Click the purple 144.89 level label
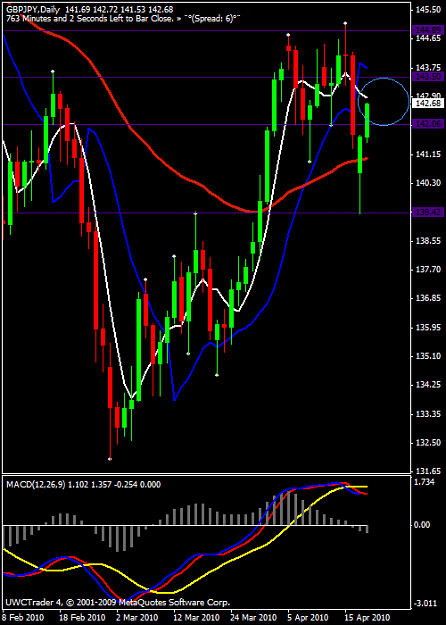The width and height of the screenshot is (446, 625). click(429, 30)
